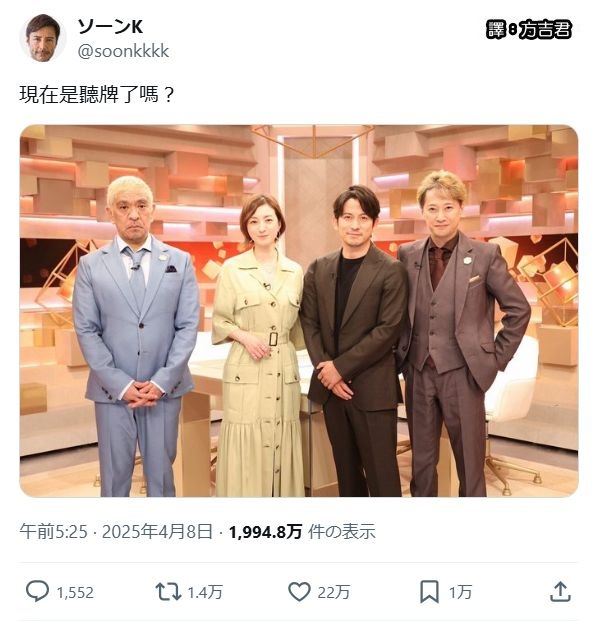Click the 1万 bookmark count
598x621 pixels.
[x=460, y=592]
